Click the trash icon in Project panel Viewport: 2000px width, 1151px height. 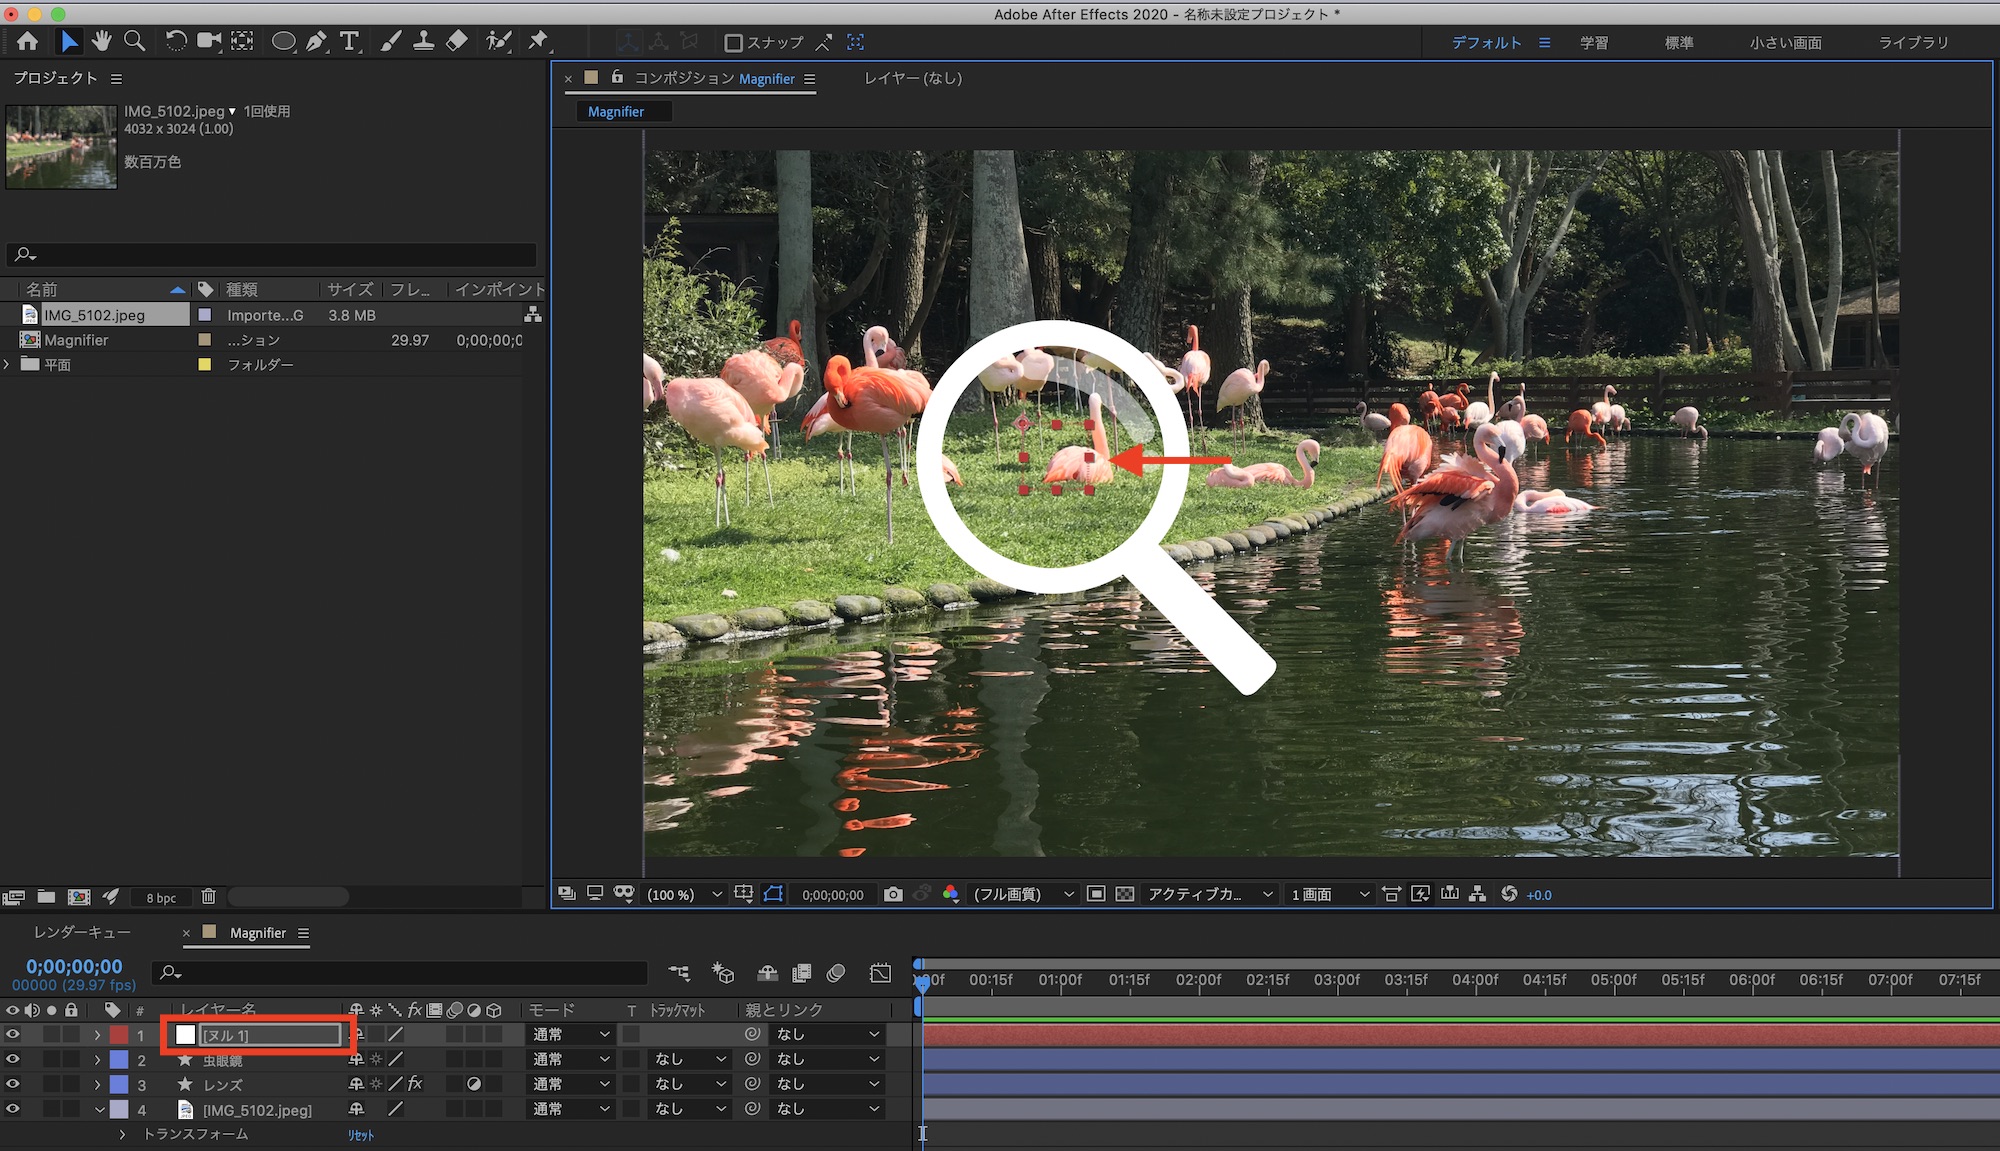[x=208, y=897]
